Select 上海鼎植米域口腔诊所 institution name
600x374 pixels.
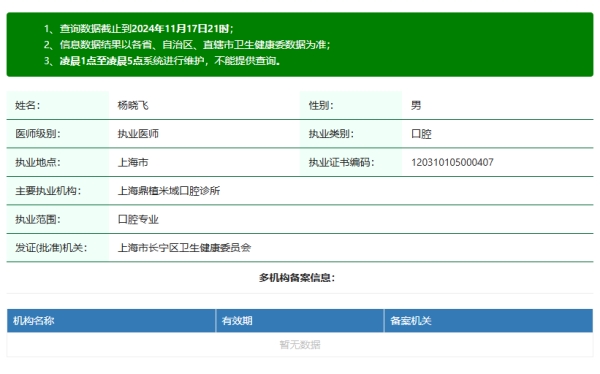click(169, 191)
